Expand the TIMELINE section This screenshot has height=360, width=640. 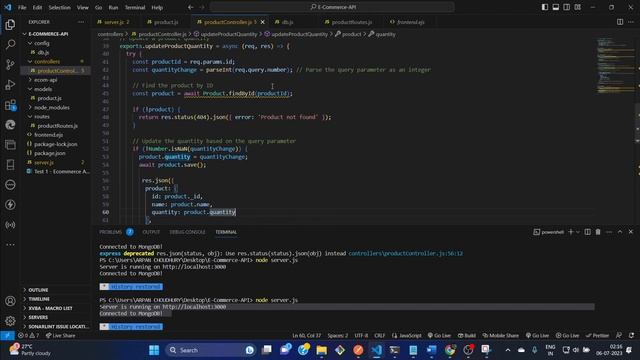point(39,299)
